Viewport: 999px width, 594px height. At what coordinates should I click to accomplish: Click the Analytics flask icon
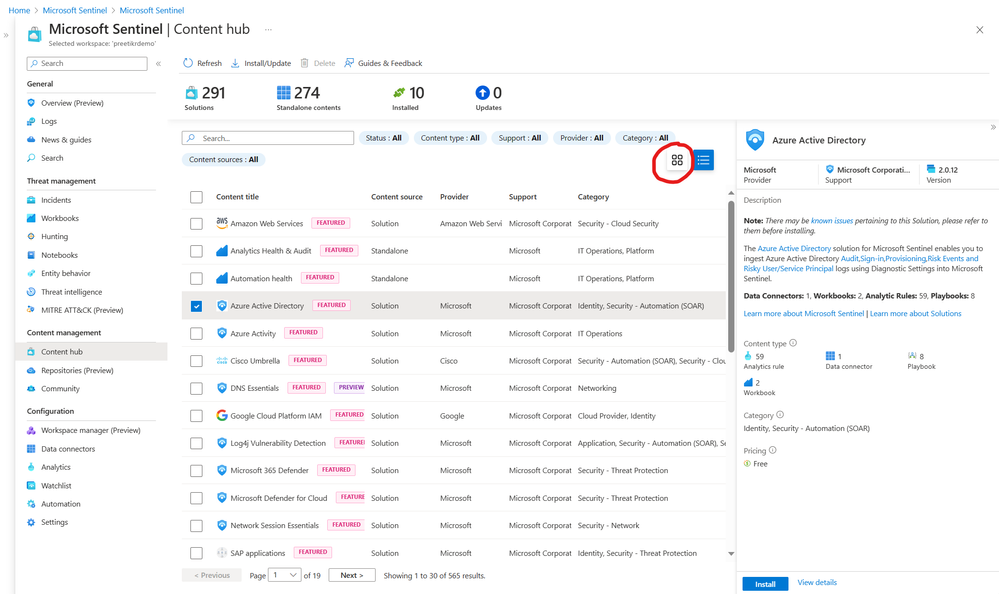click(x=31, y=467)
